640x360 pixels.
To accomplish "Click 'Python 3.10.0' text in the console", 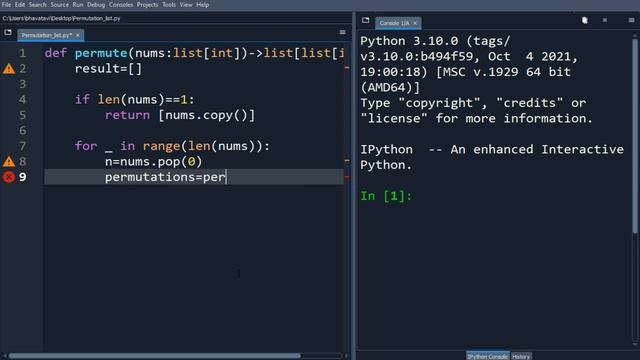I will click(409, 41).
